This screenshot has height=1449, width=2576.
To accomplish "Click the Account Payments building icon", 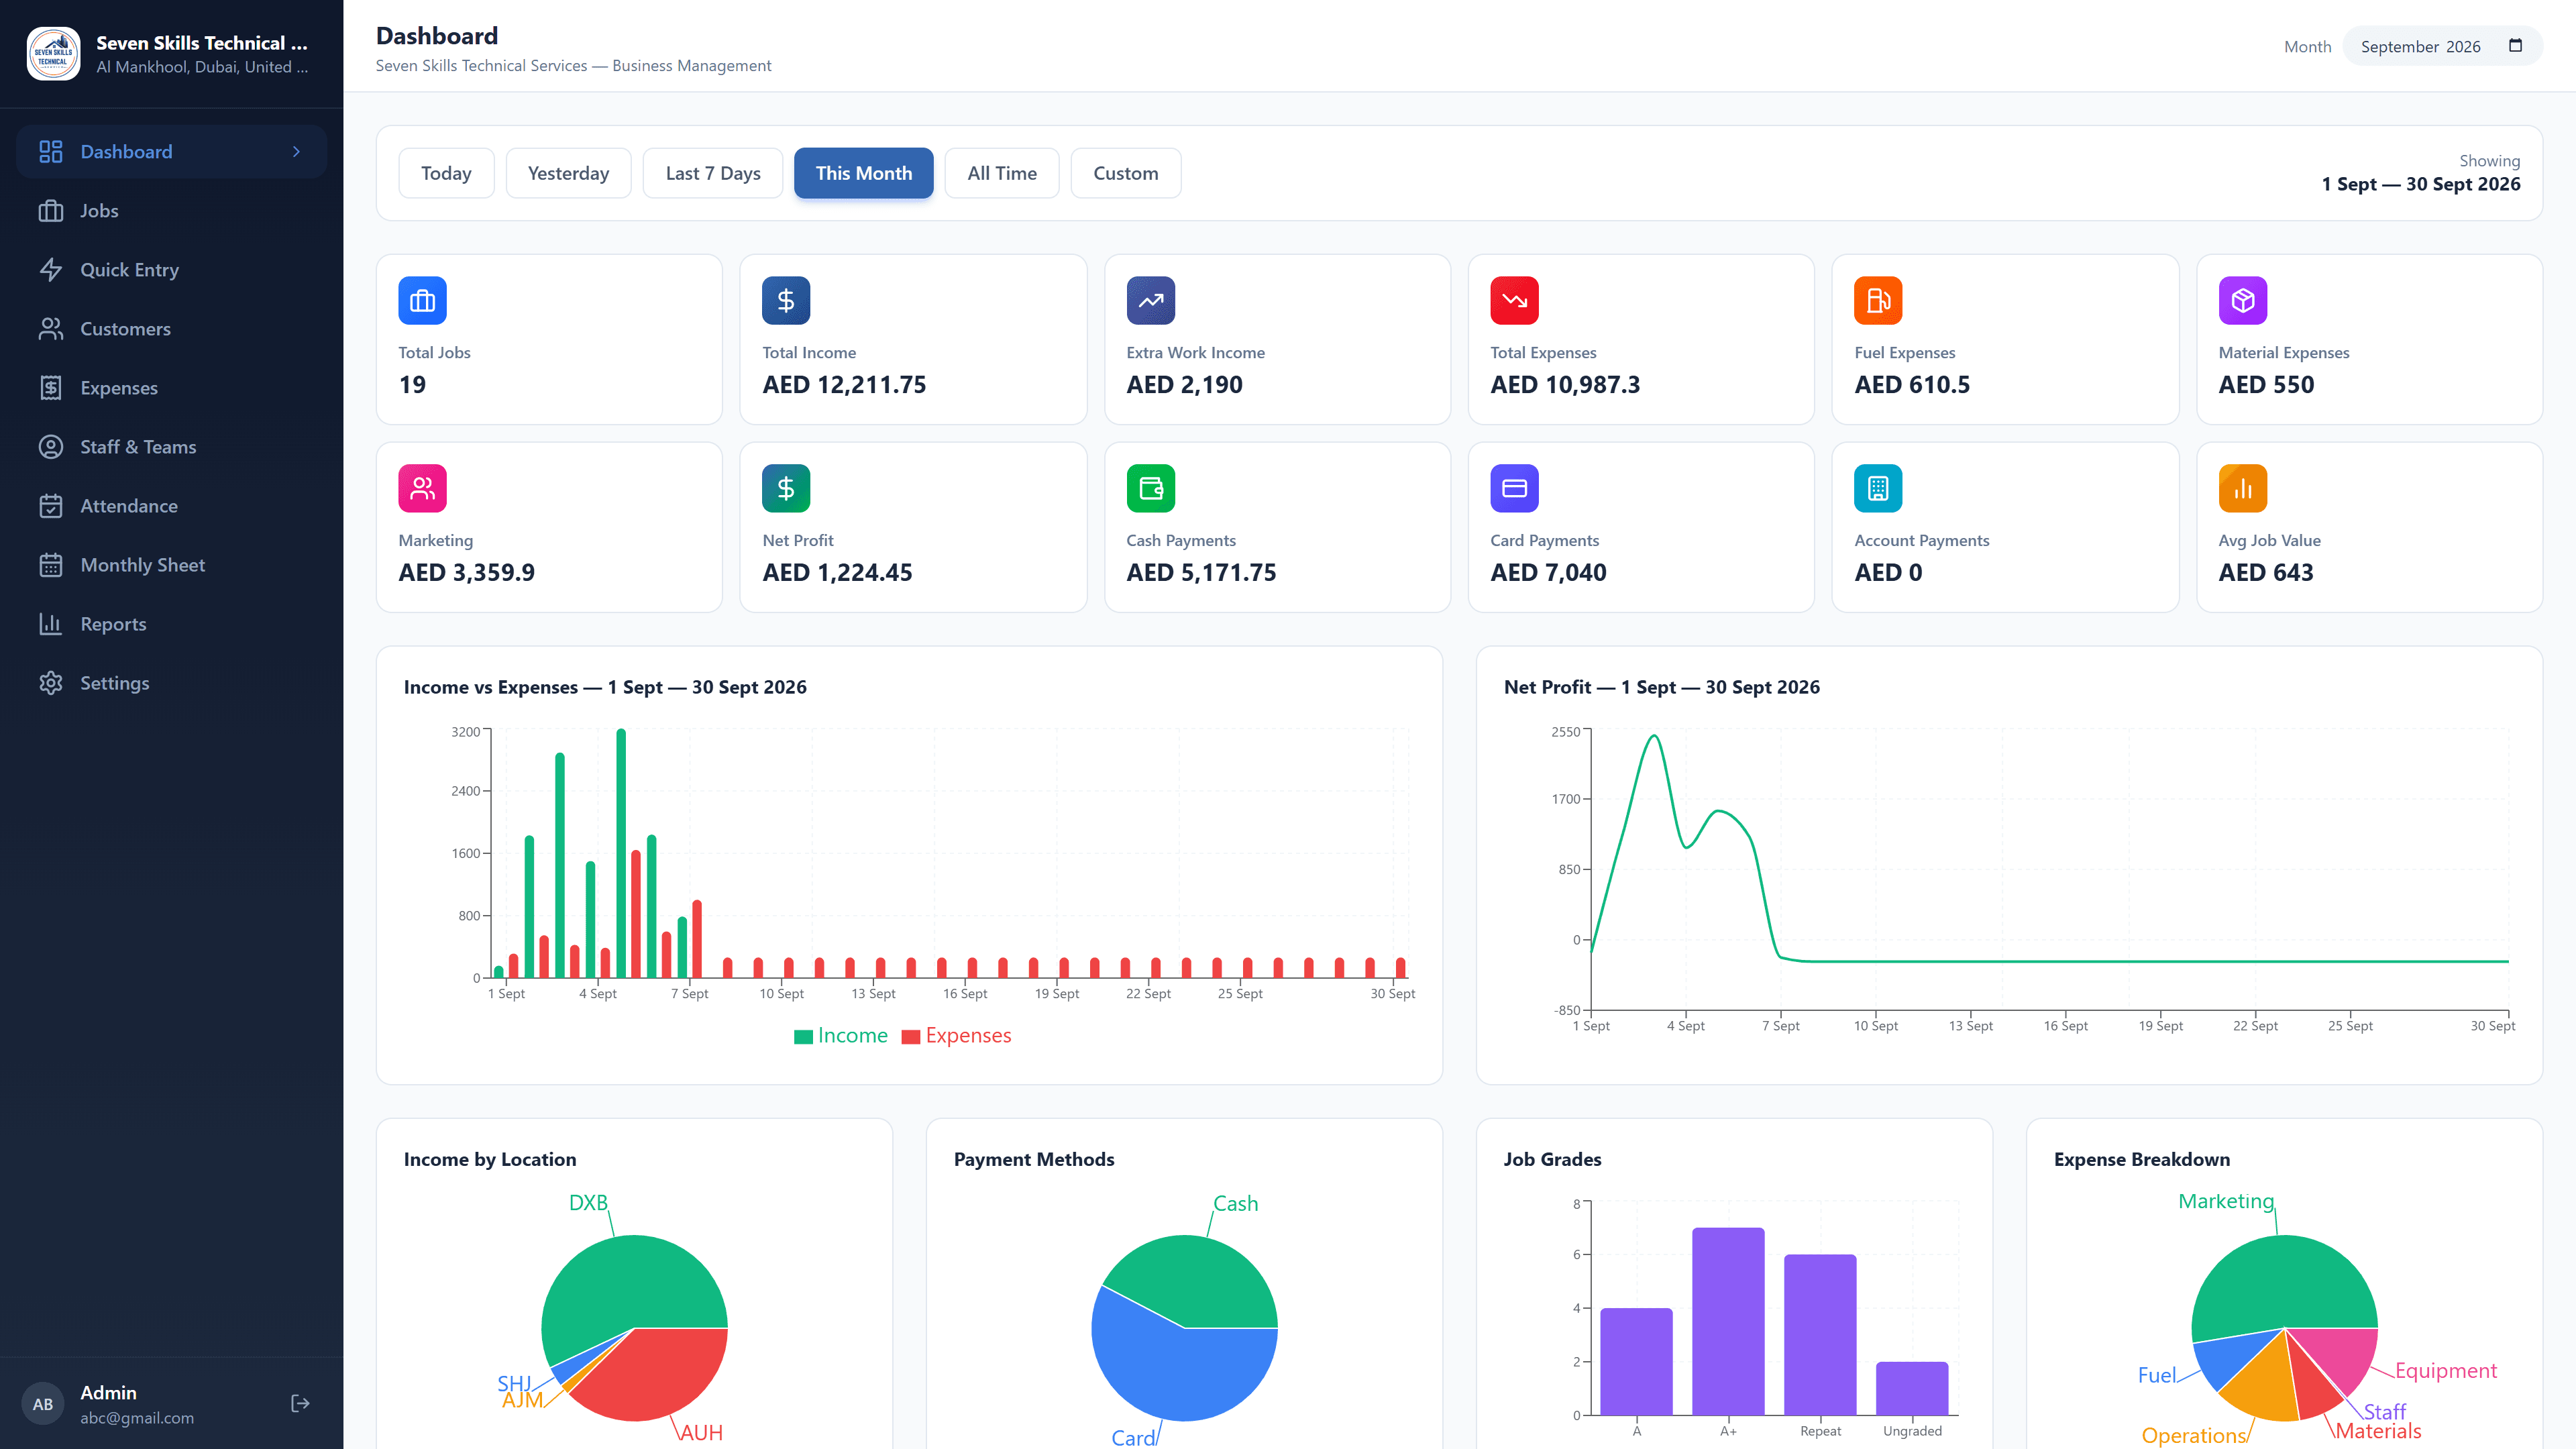I will point(1878,488).
